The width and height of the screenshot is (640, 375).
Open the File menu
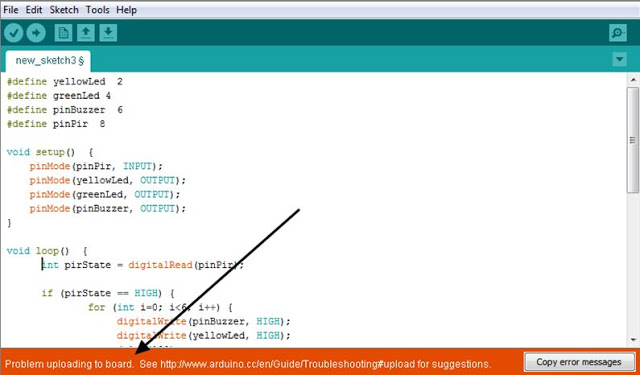pyautogui.click(x=11, y=10)
